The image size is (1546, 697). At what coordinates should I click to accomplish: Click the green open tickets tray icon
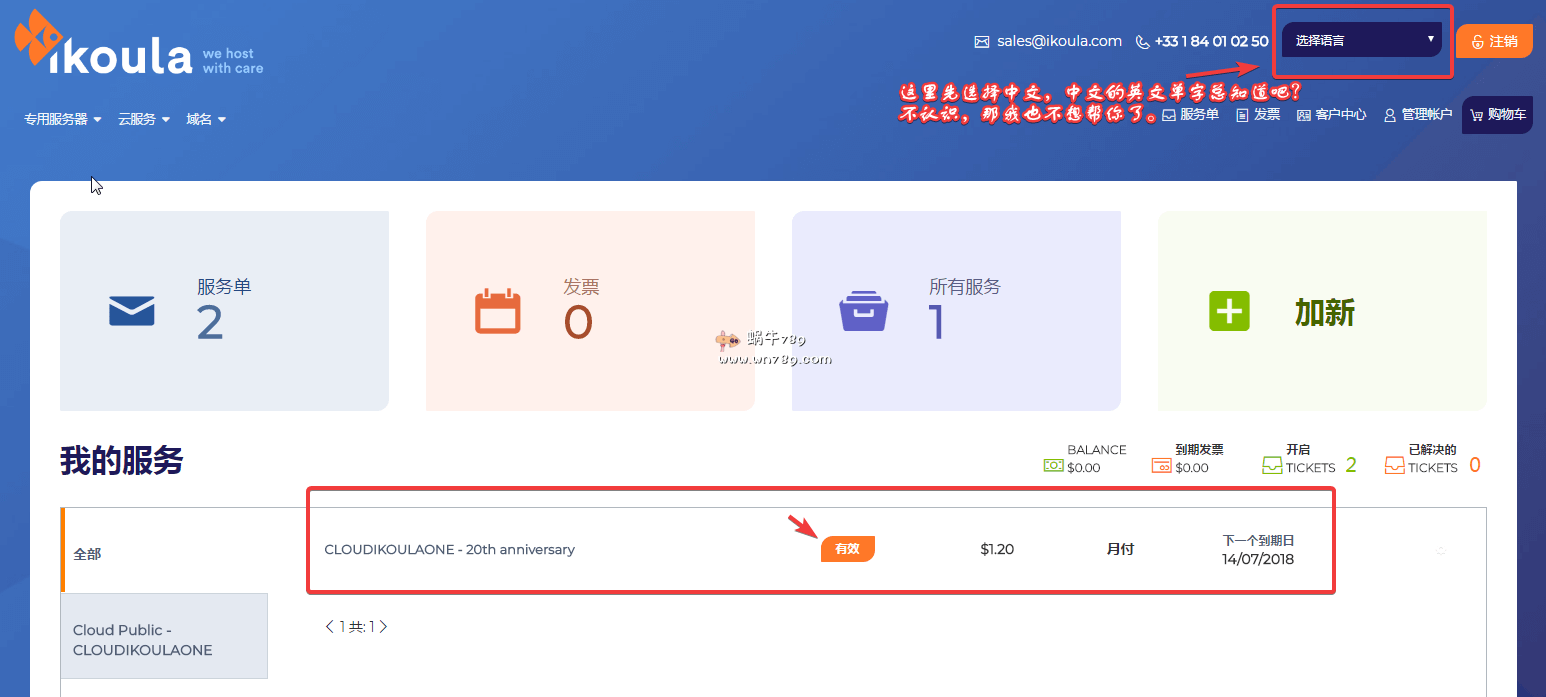[1272, 466]
